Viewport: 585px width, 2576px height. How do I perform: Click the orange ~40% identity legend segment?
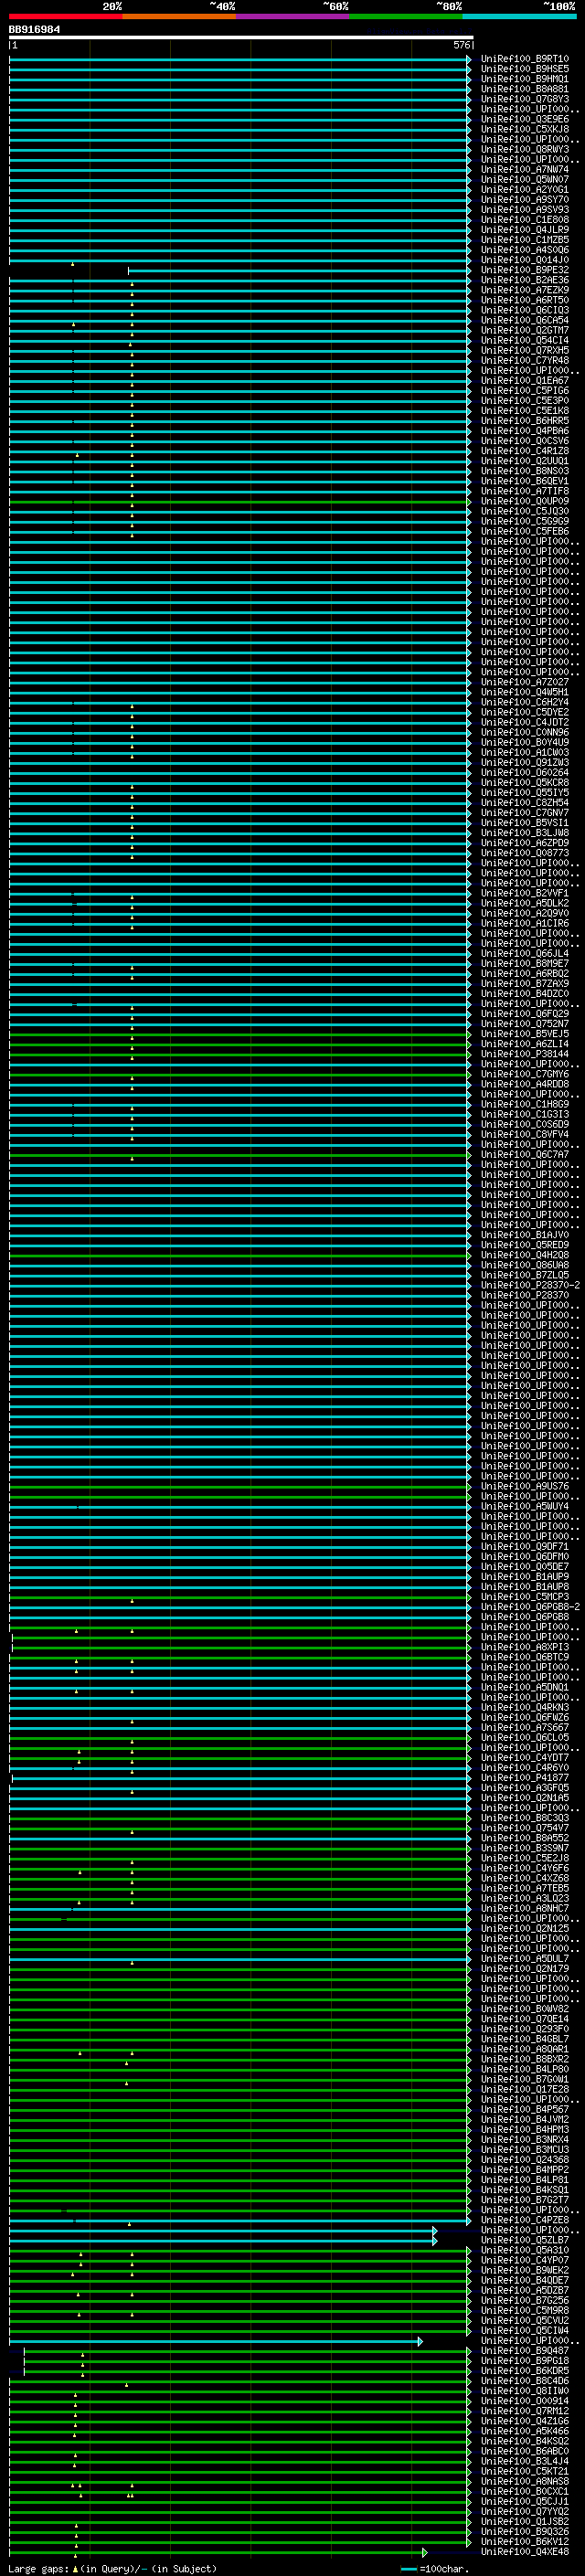pyautogui.click(x=179, y=16)
